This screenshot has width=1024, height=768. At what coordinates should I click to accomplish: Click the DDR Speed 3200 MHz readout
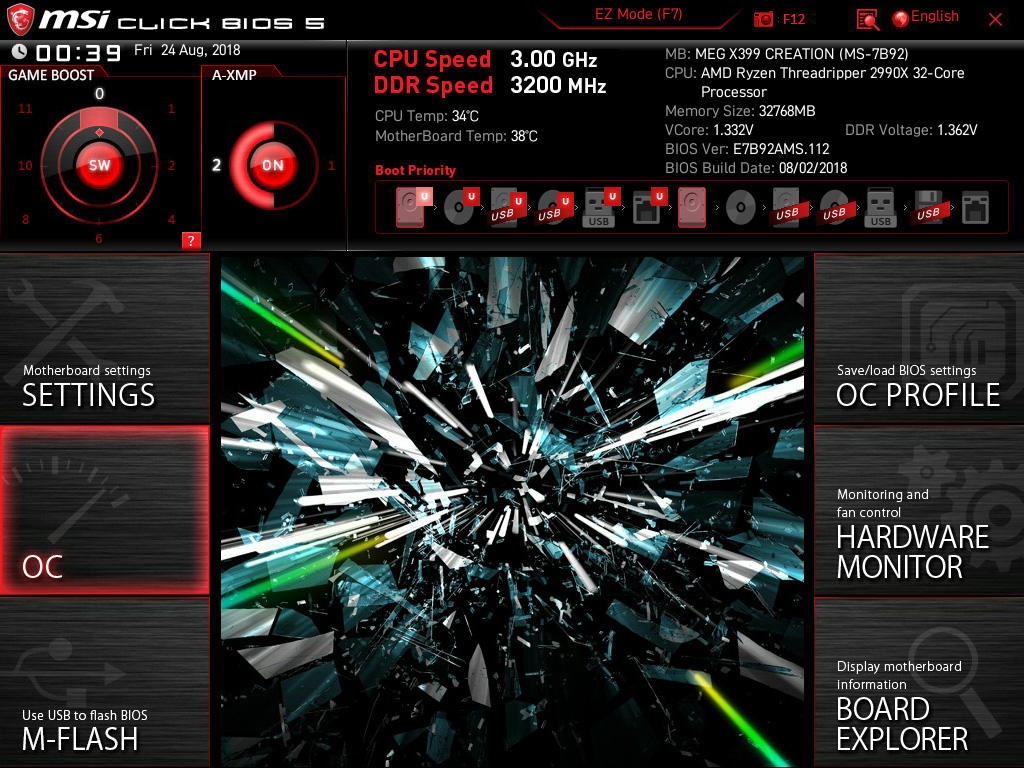point(490,86)
